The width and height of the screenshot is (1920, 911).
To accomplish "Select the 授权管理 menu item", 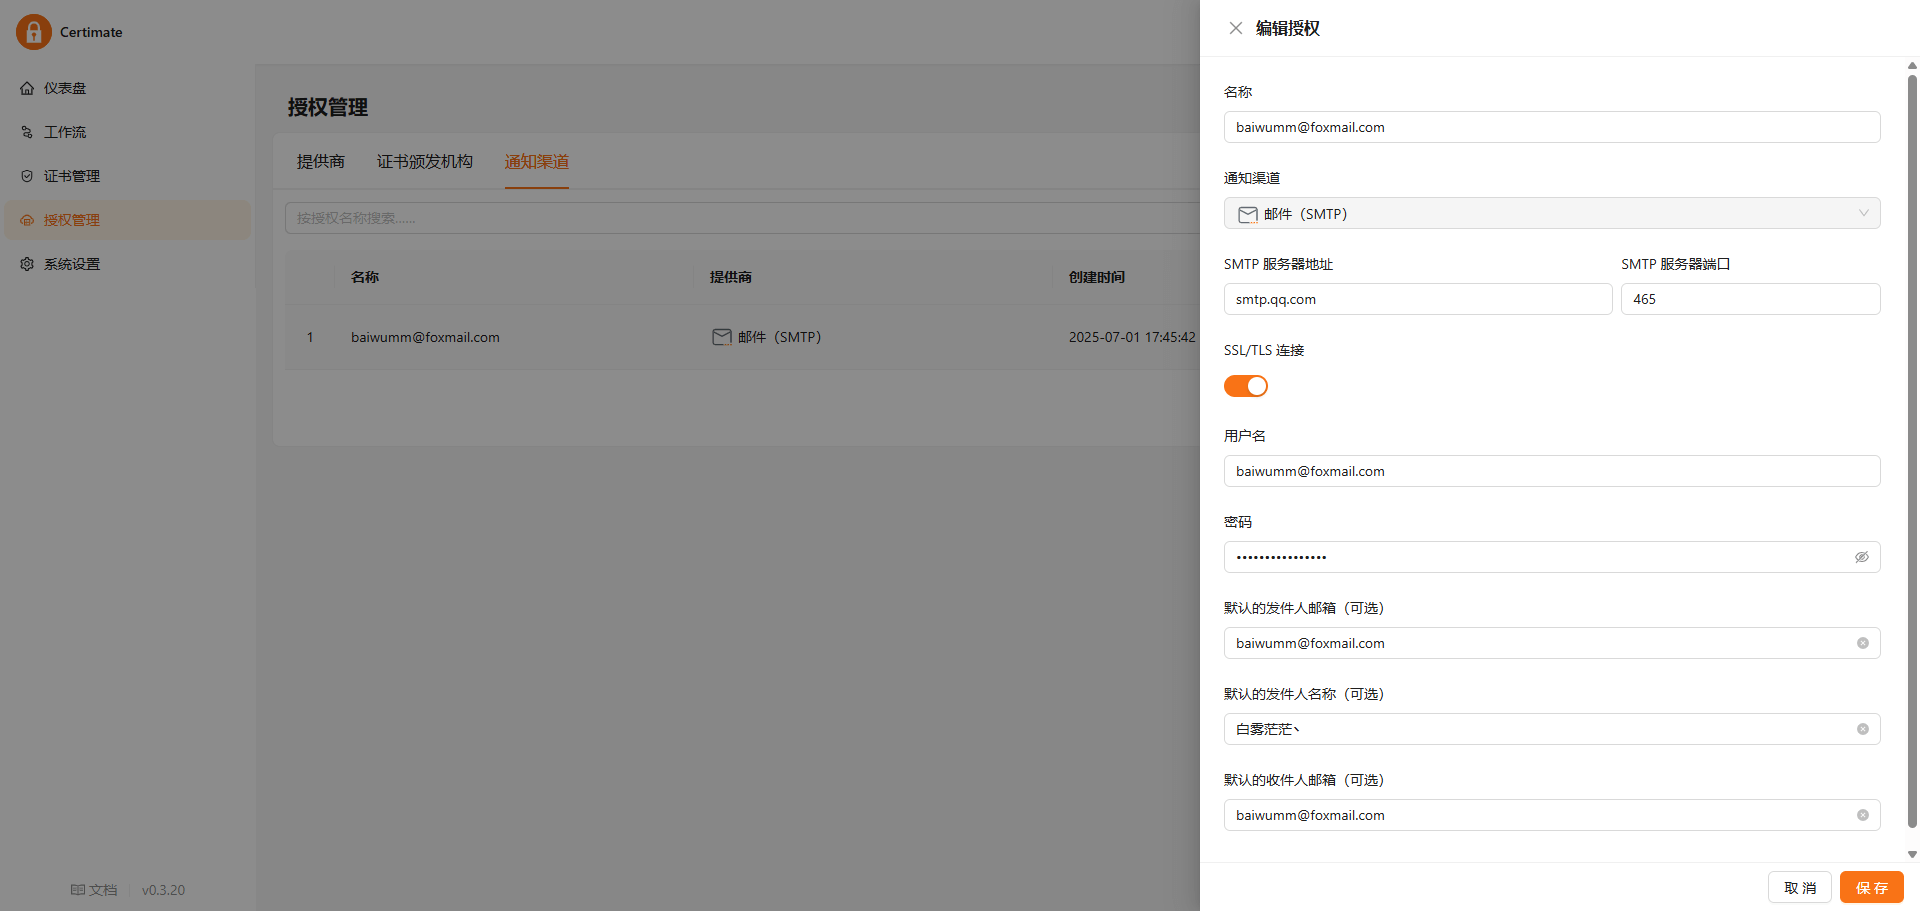I will click(128, 220).
